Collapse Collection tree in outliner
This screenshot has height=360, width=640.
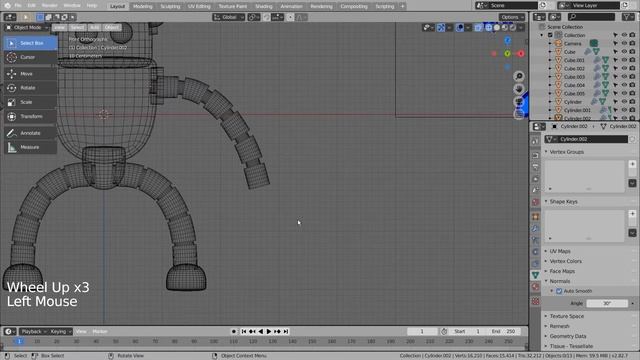coord(542,35)
